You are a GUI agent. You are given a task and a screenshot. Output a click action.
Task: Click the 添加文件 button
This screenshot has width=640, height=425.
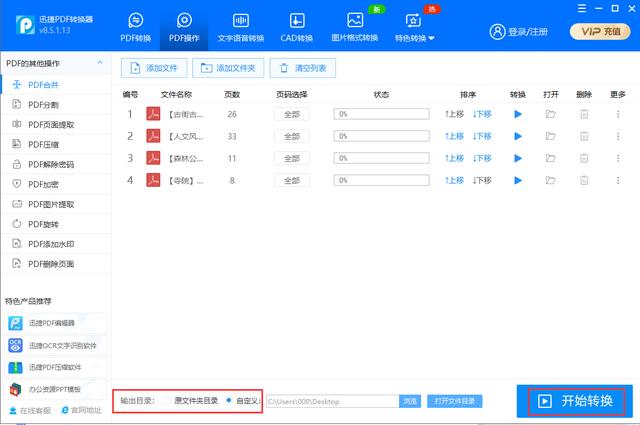click(x=154, y=68)
